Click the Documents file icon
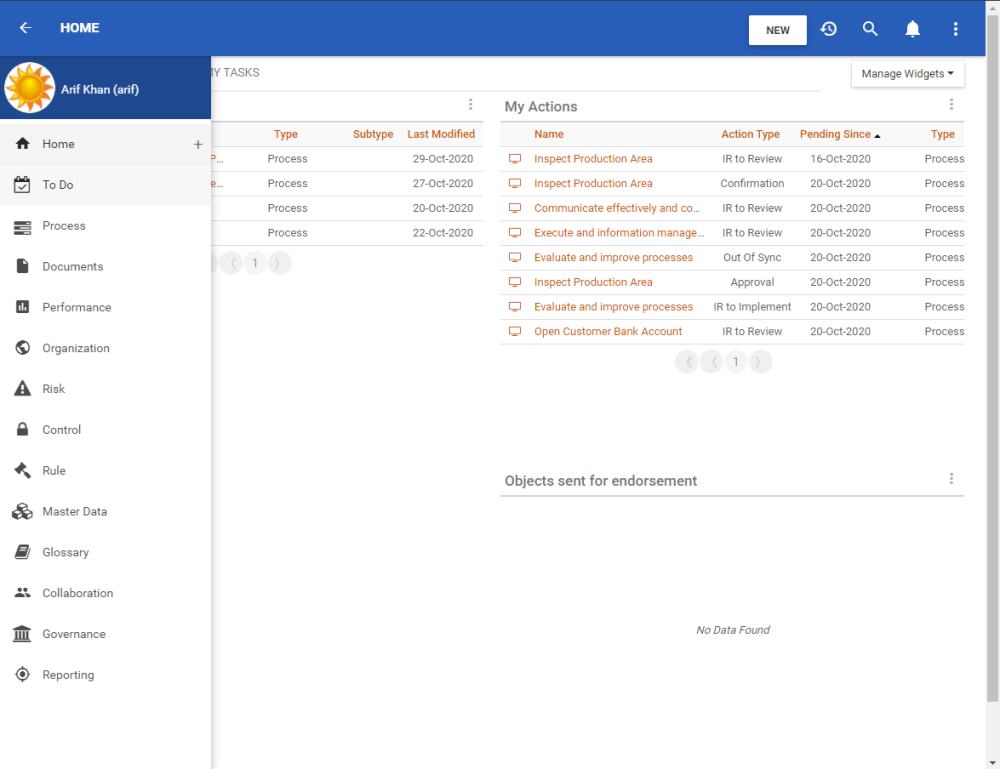The height and width of the screenshot is (769, 1000). [x=22, y=266]
